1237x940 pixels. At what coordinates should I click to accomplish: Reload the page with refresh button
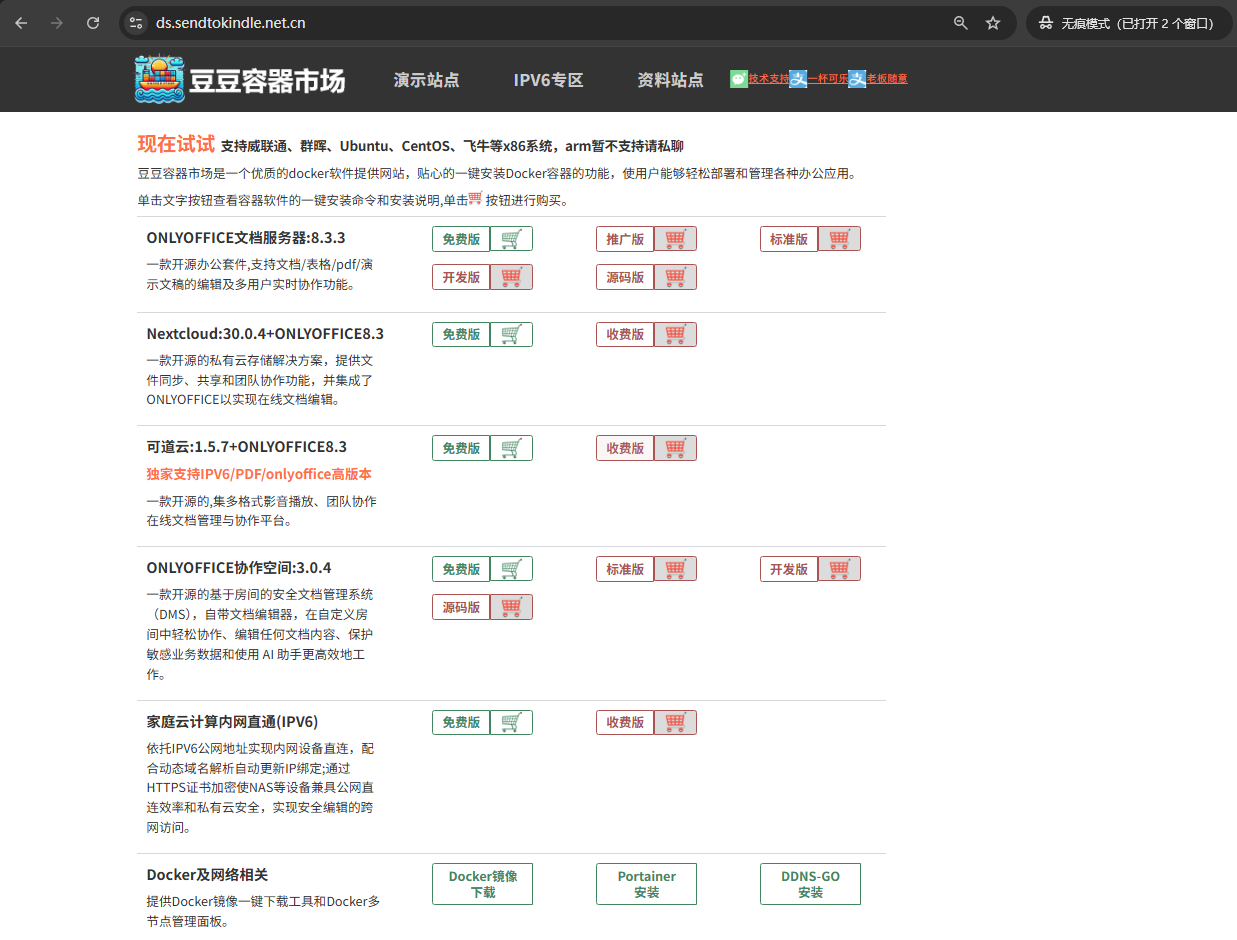click(x=93, y=23)
